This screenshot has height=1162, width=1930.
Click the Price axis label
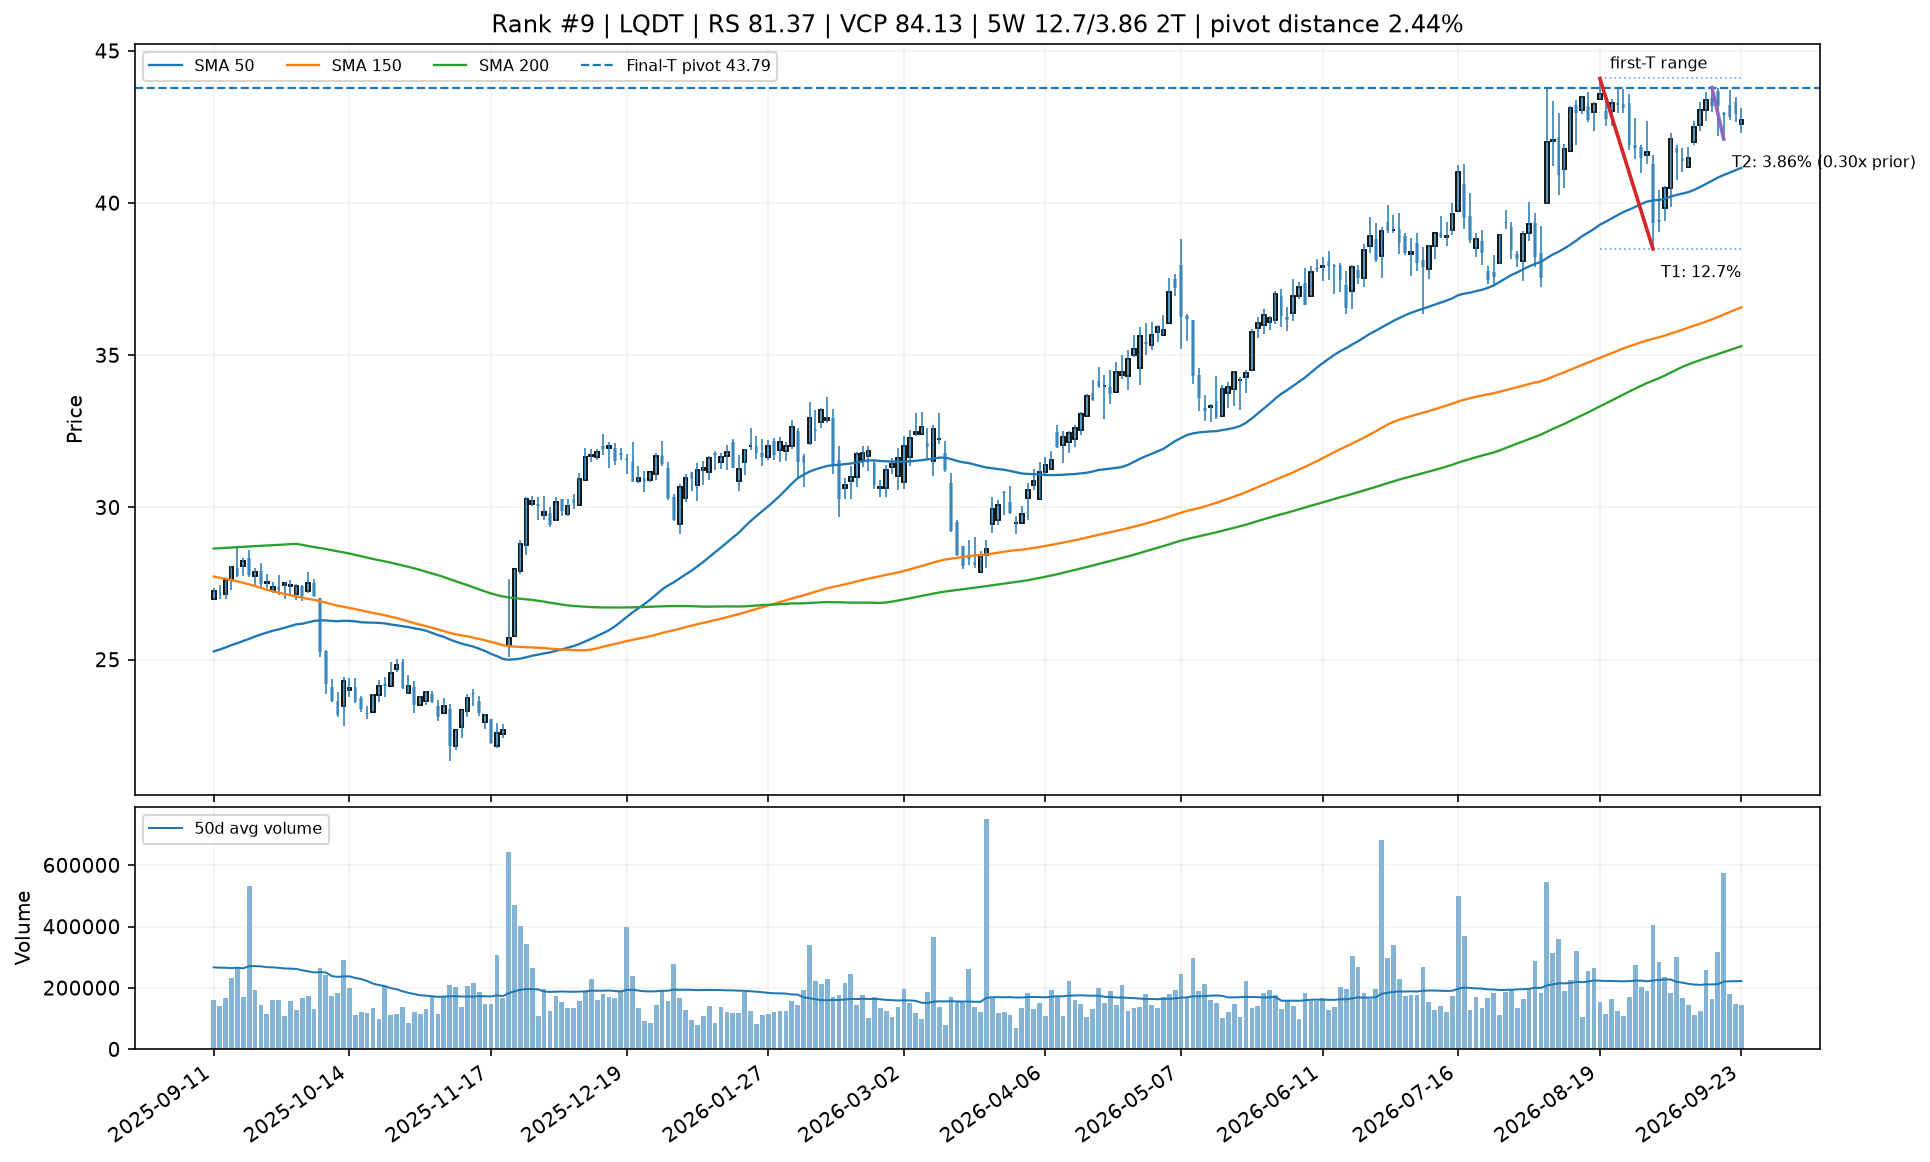75,419
